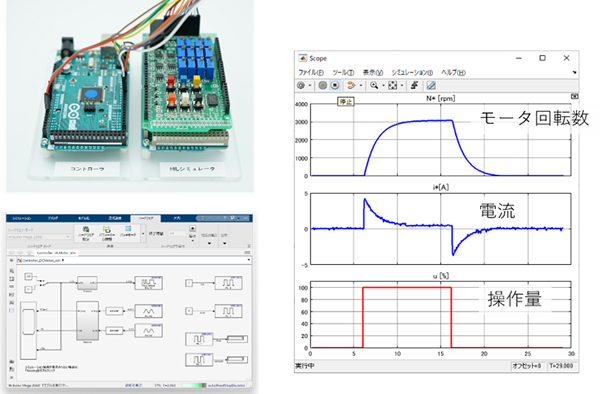The image size is (600, 394).
Task: Toggle the cursor measurements ruler icon
Action: (x=431, y=85)
